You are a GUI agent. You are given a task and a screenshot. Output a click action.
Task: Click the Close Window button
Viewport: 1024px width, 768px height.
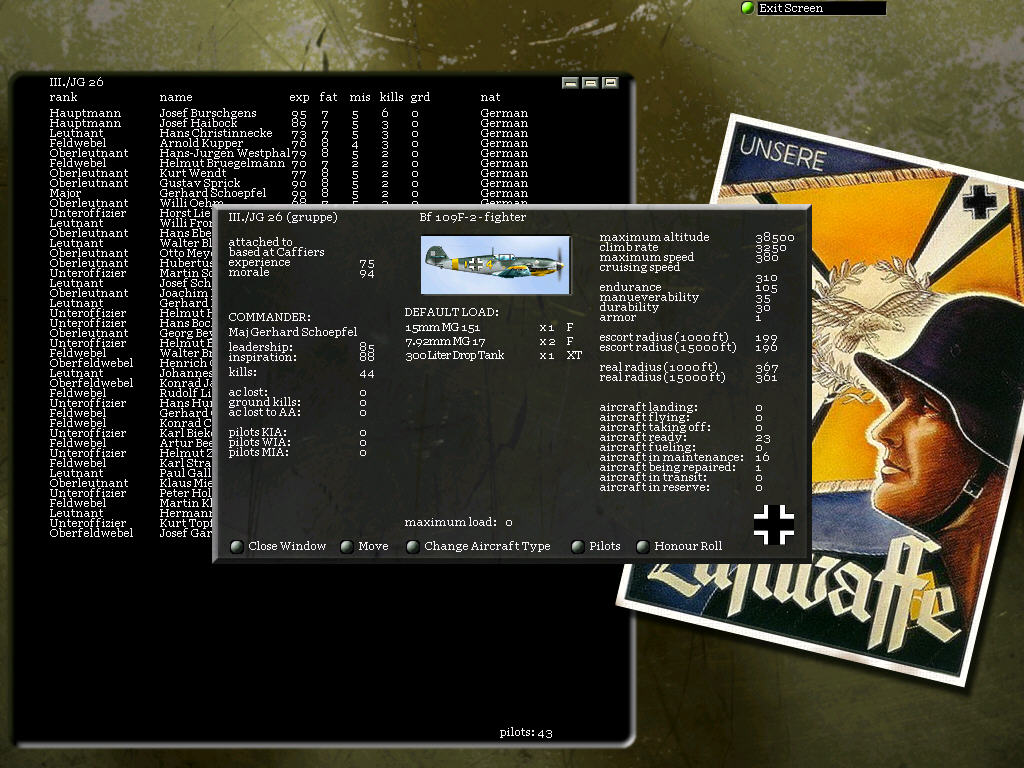pyautogui.click(x=278, y=546)
